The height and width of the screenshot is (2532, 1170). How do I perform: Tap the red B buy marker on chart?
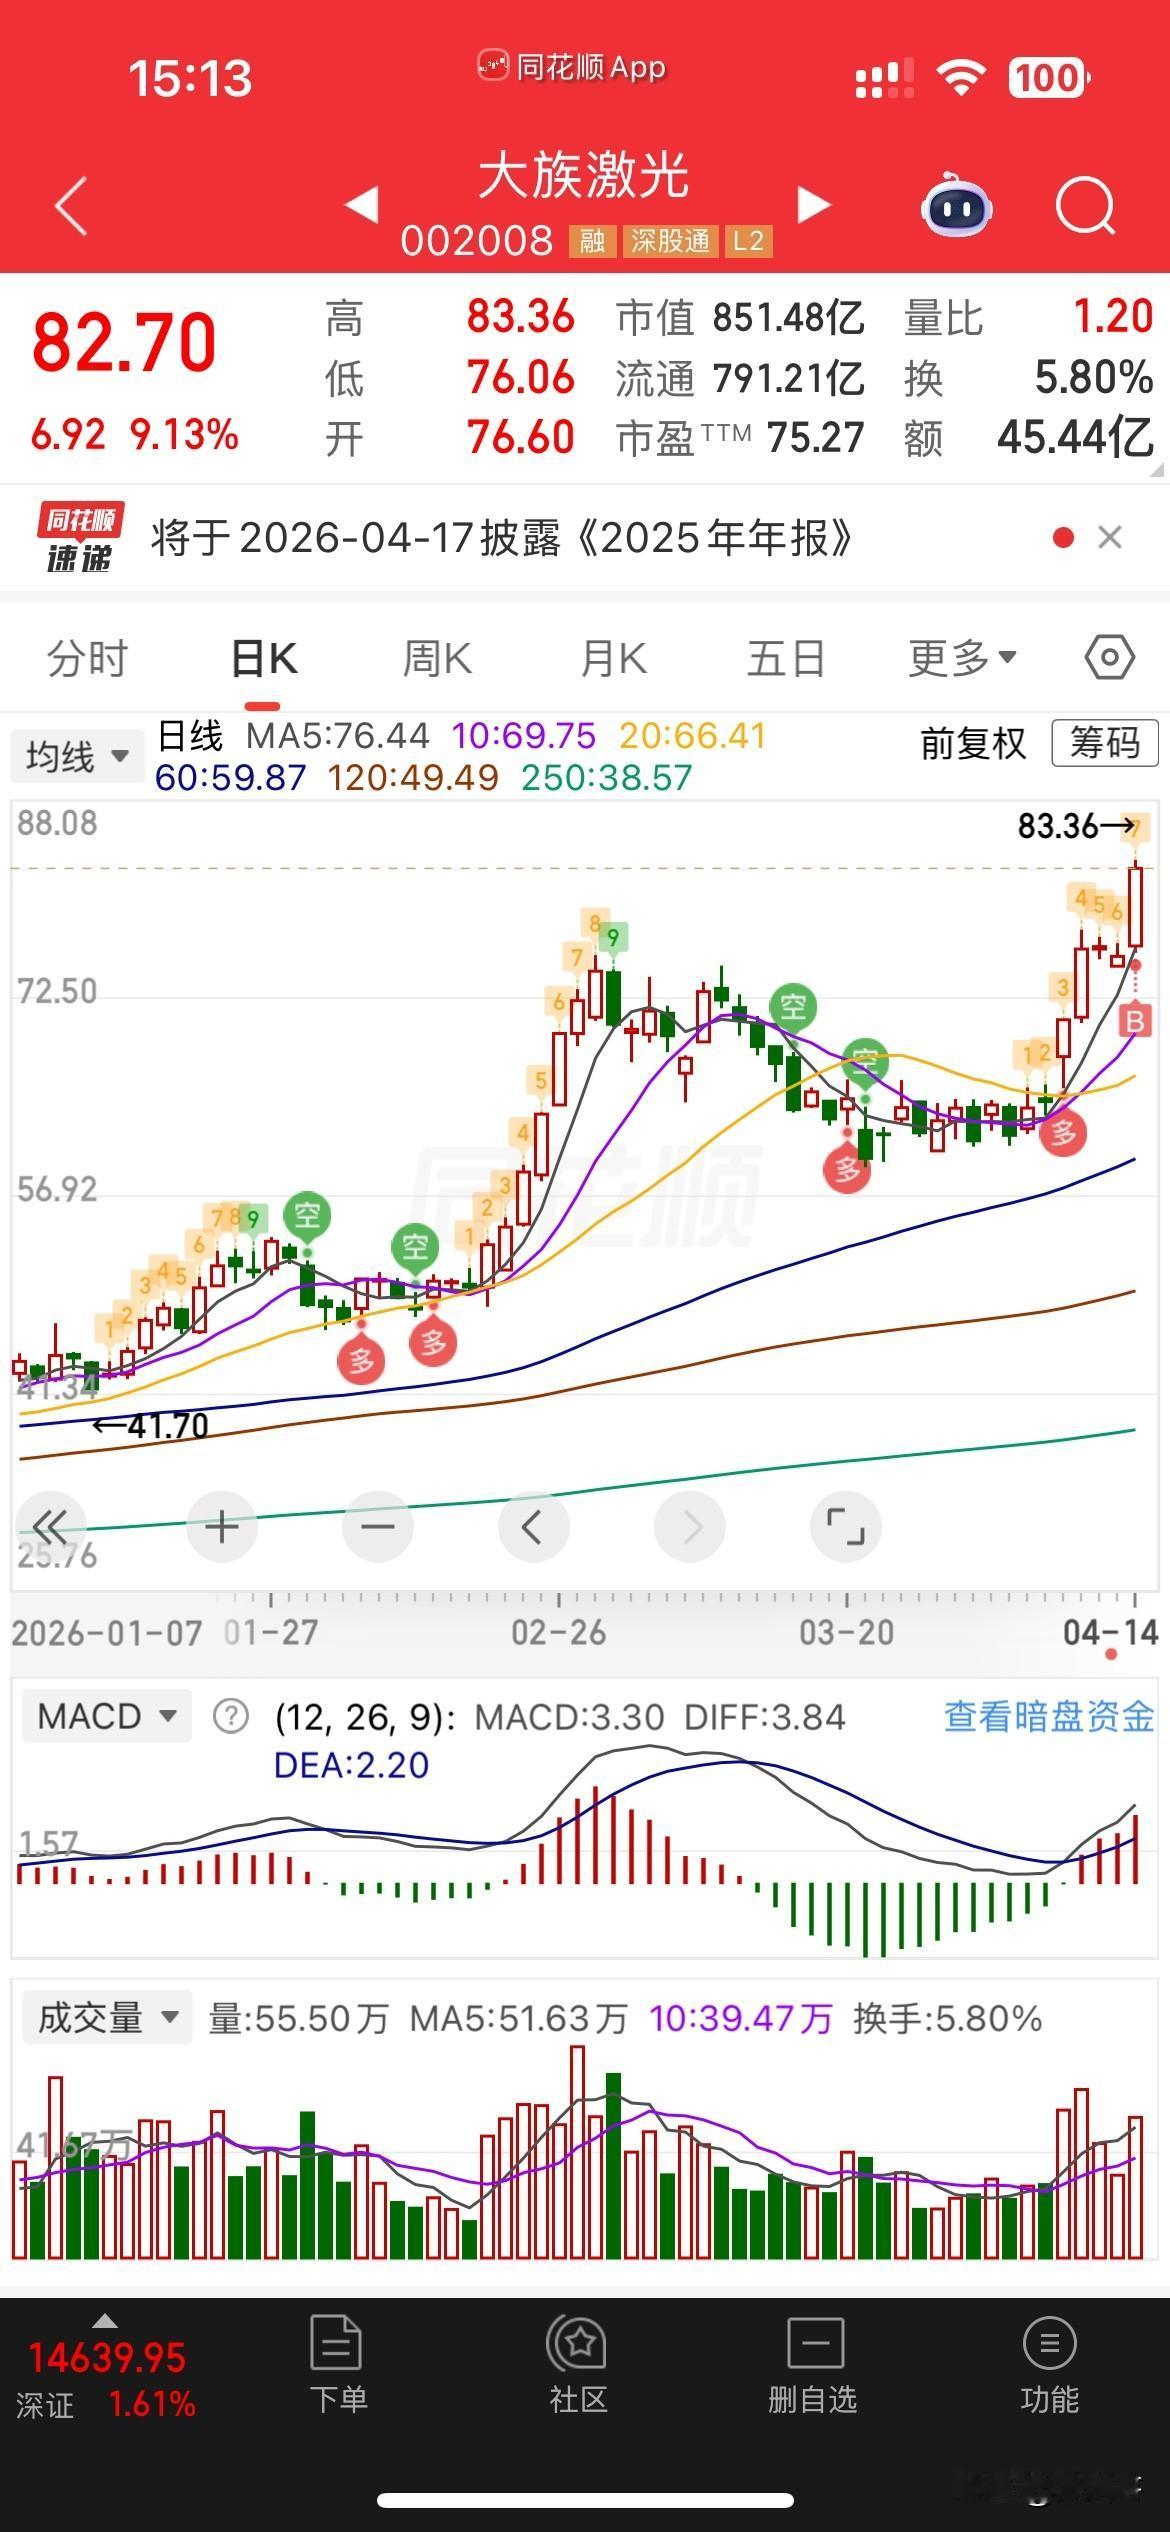coord(1134,1020)
